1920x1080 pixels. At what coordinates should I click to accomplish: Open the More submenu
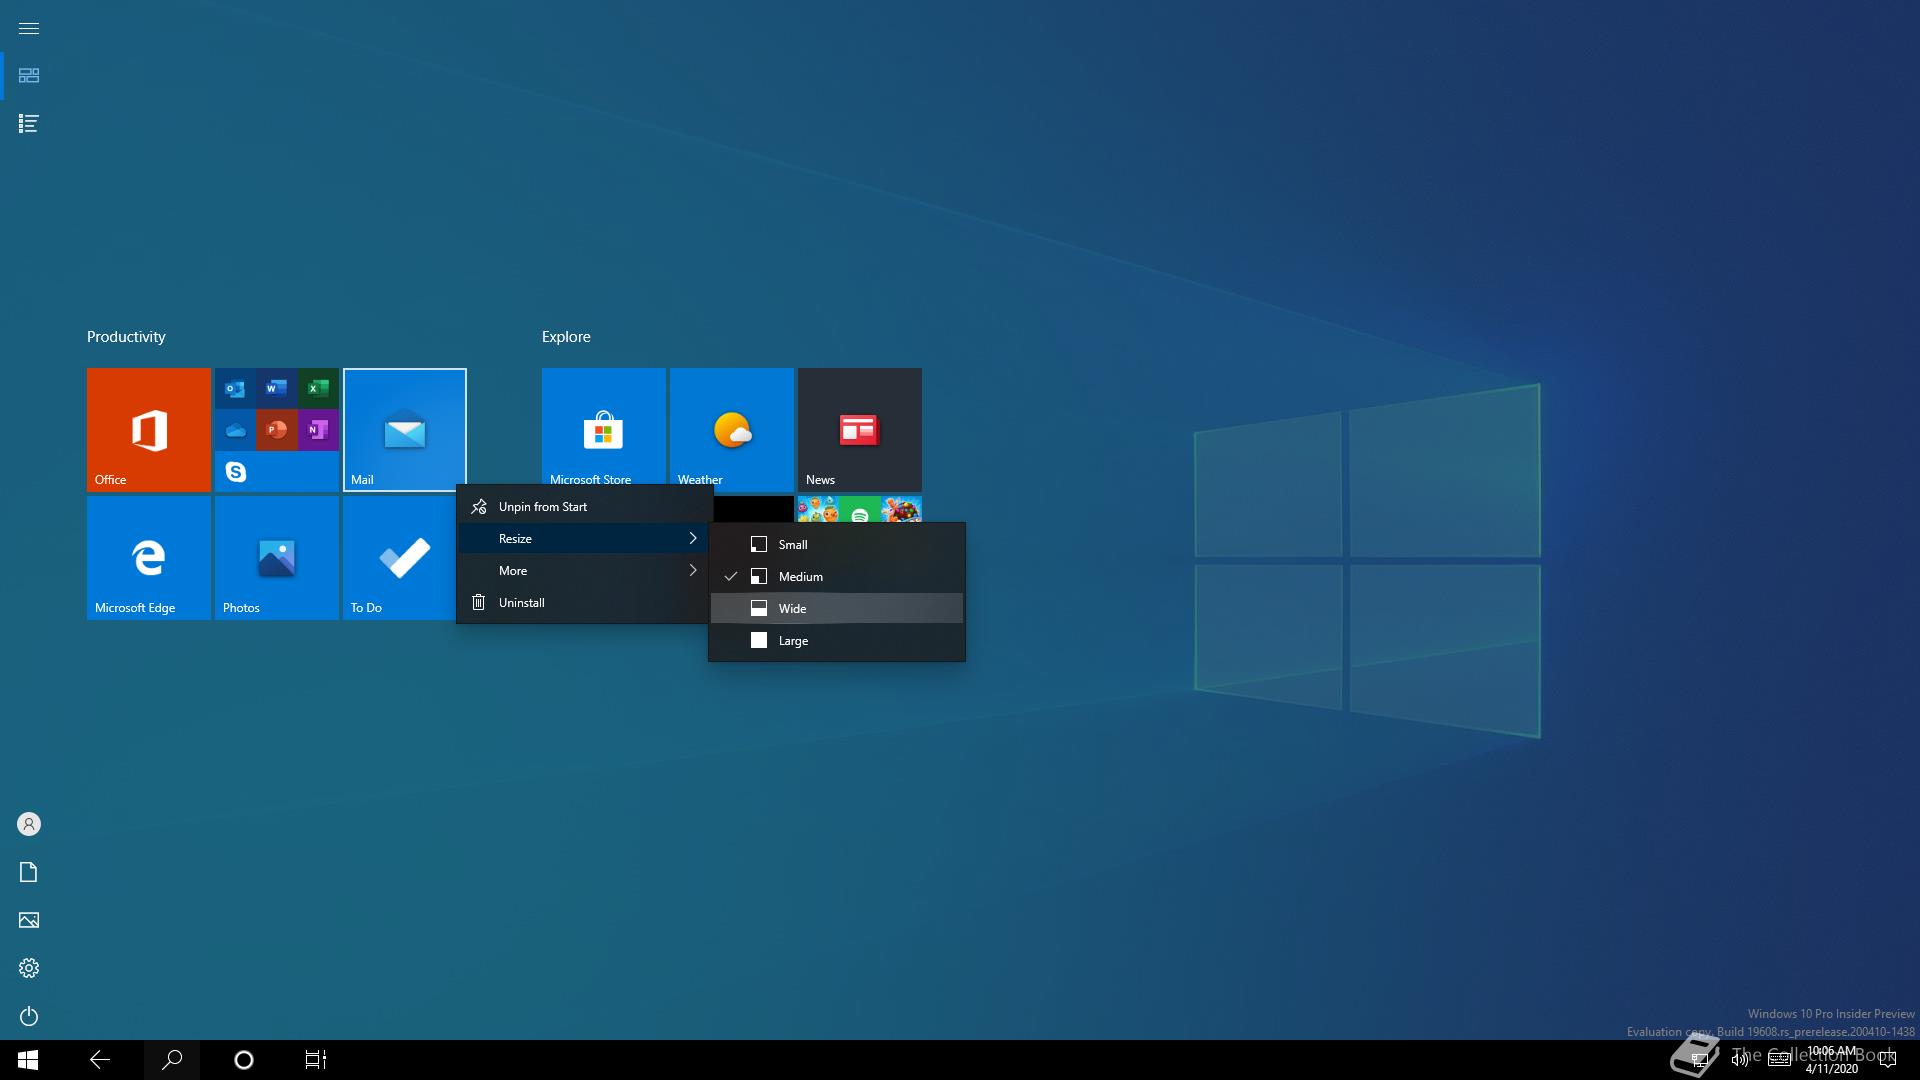(585, 571)
